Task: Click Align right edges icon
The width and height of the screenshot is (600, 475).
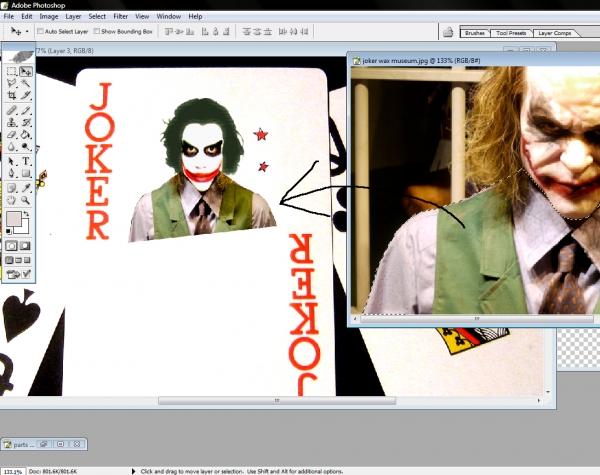Action: tap(226, 32)
